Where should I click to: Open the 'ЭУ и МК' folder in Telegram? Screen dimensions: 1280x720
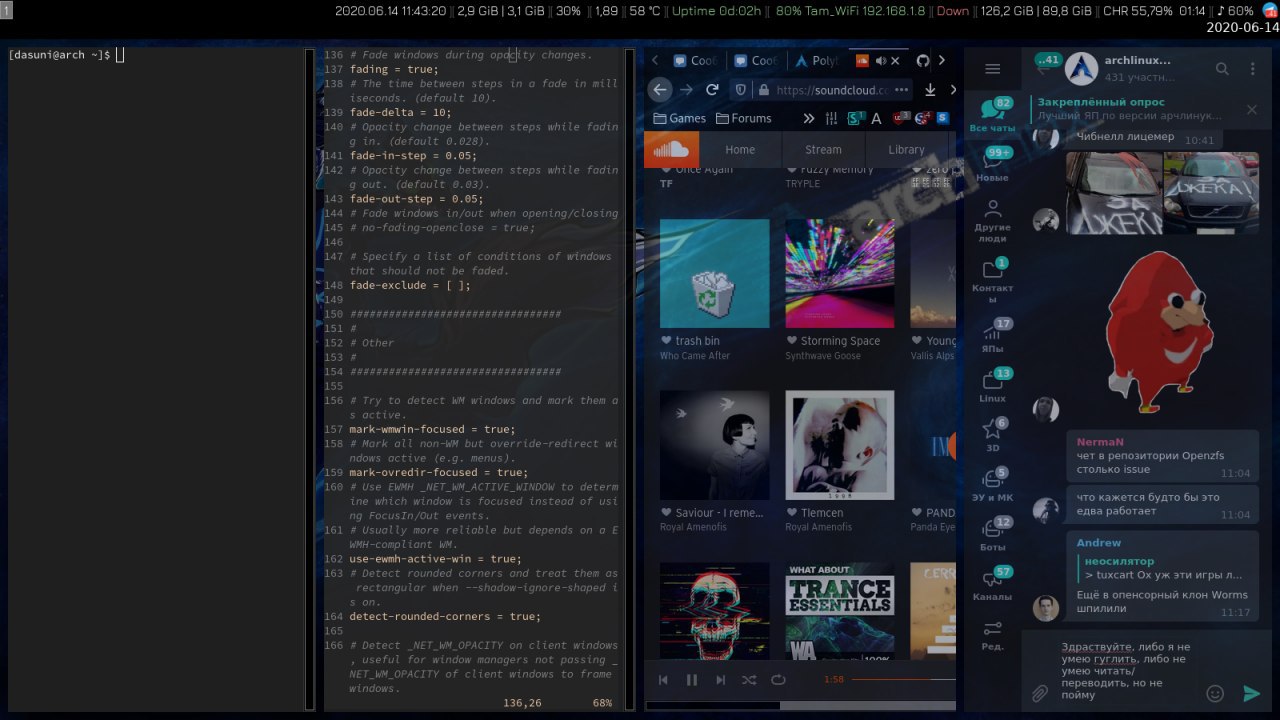point(992,484)
